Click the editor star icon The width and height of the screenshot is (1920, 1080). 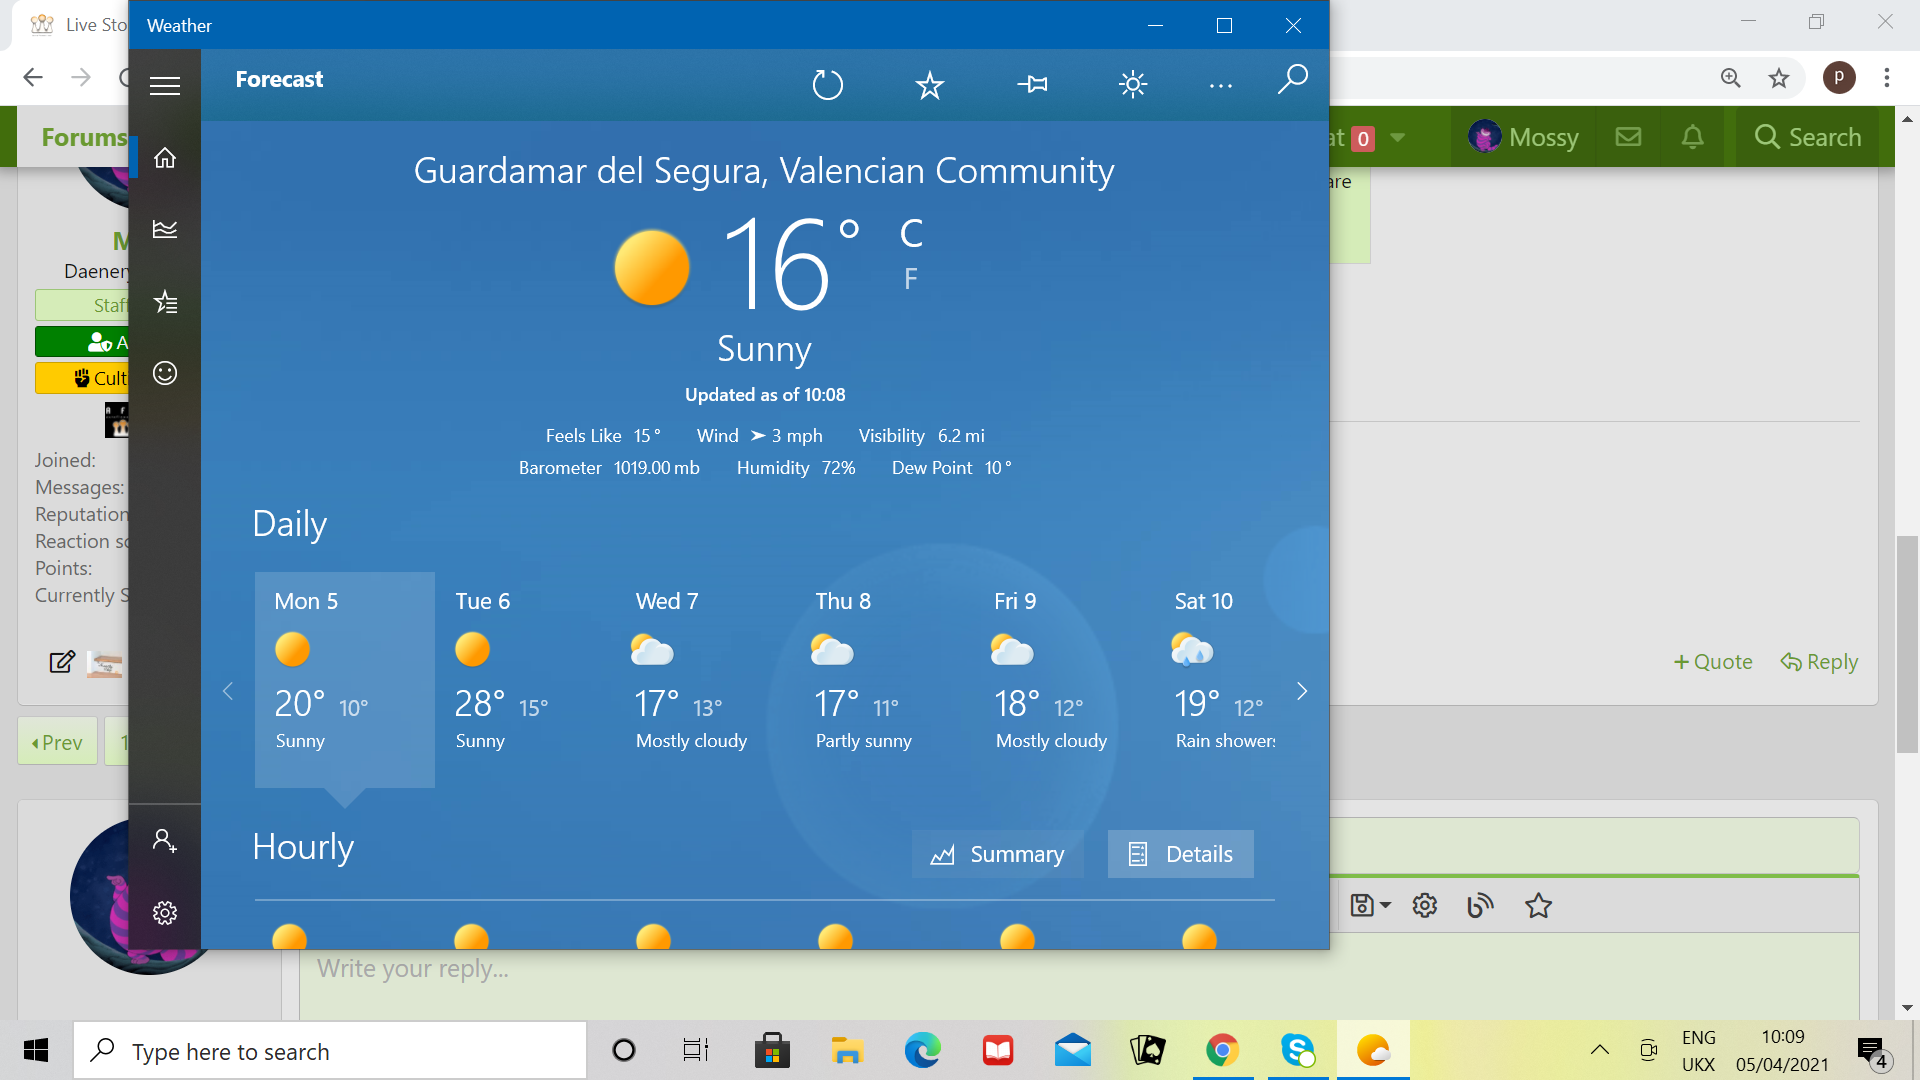click(x=1538, y=906)
